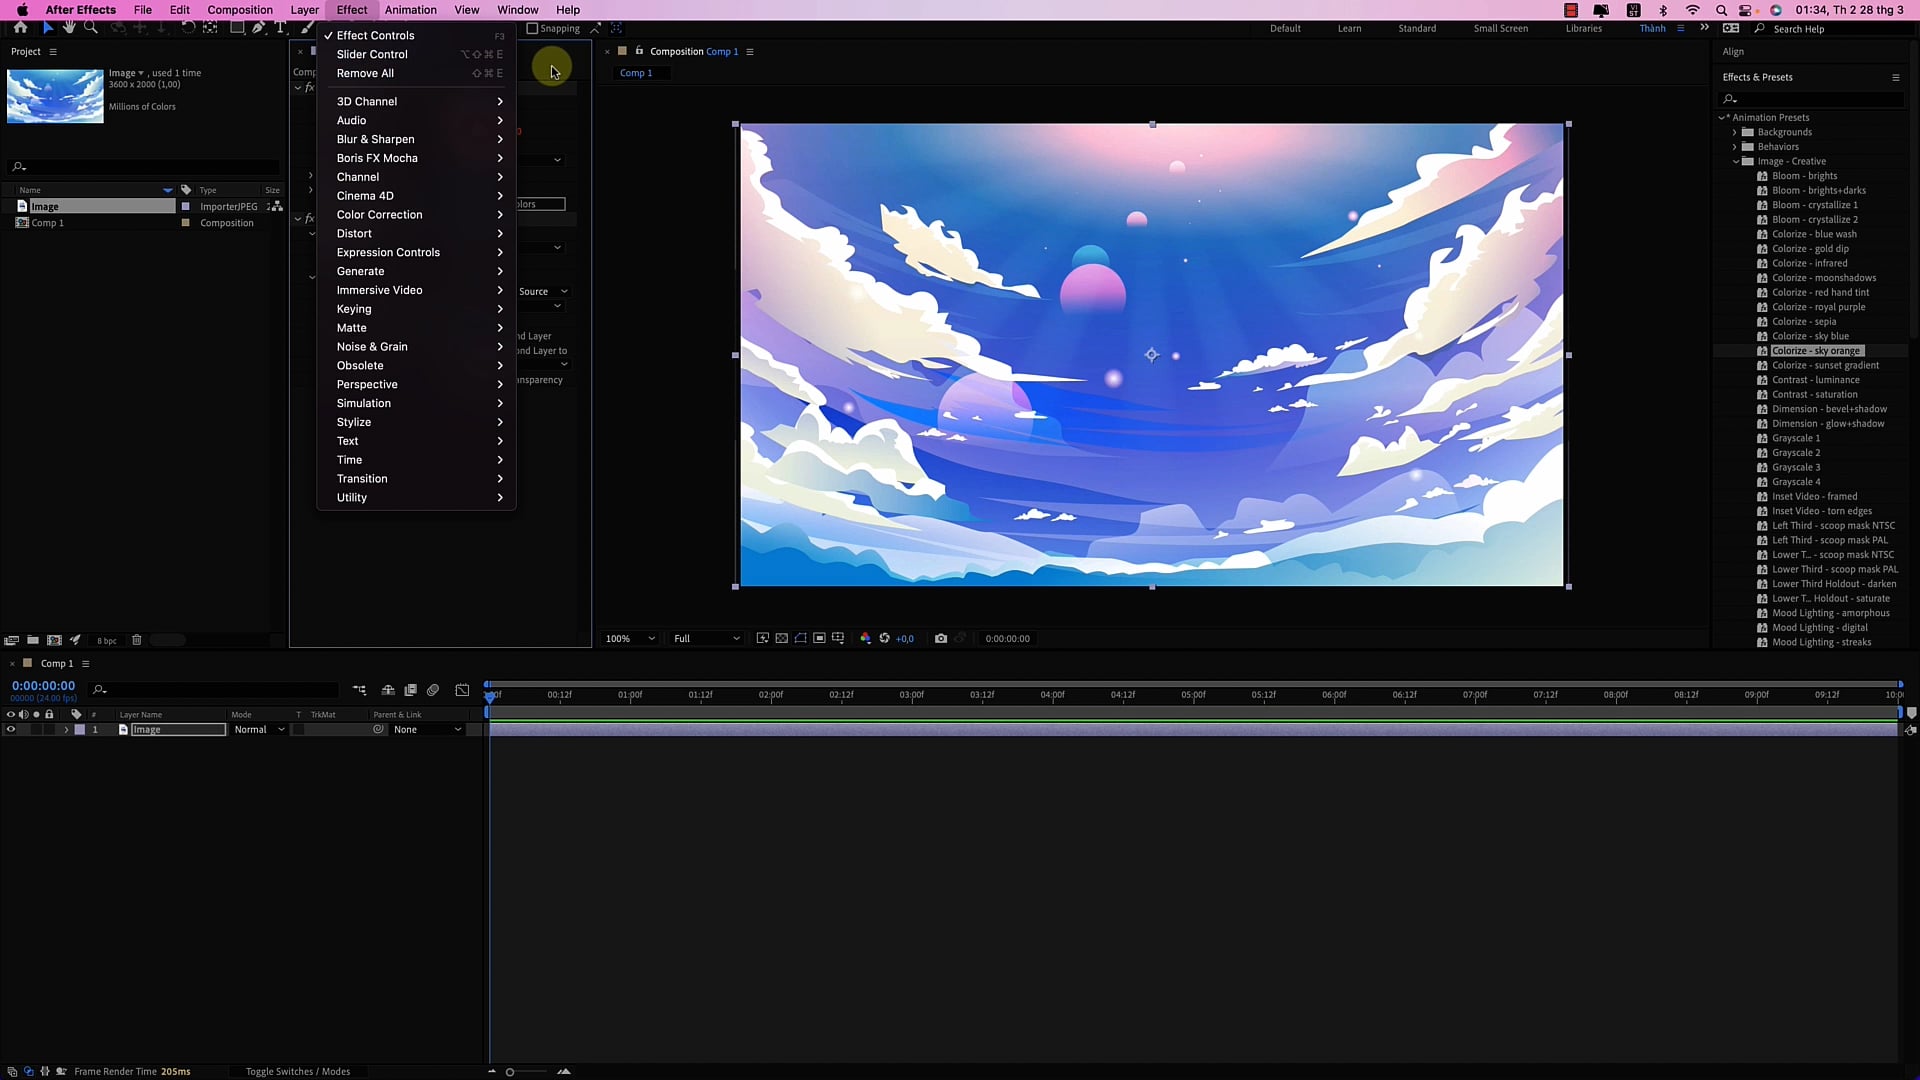Select the Zoom magnifier tool

[x=91, y=28]
